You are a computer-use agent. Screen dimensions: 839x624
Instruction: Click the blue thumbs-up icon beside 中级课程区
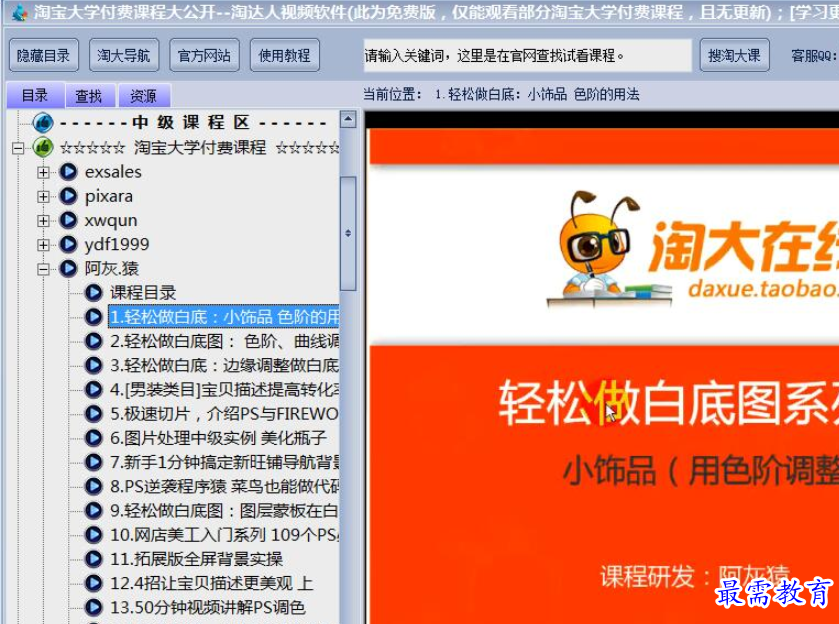point(43,123)
